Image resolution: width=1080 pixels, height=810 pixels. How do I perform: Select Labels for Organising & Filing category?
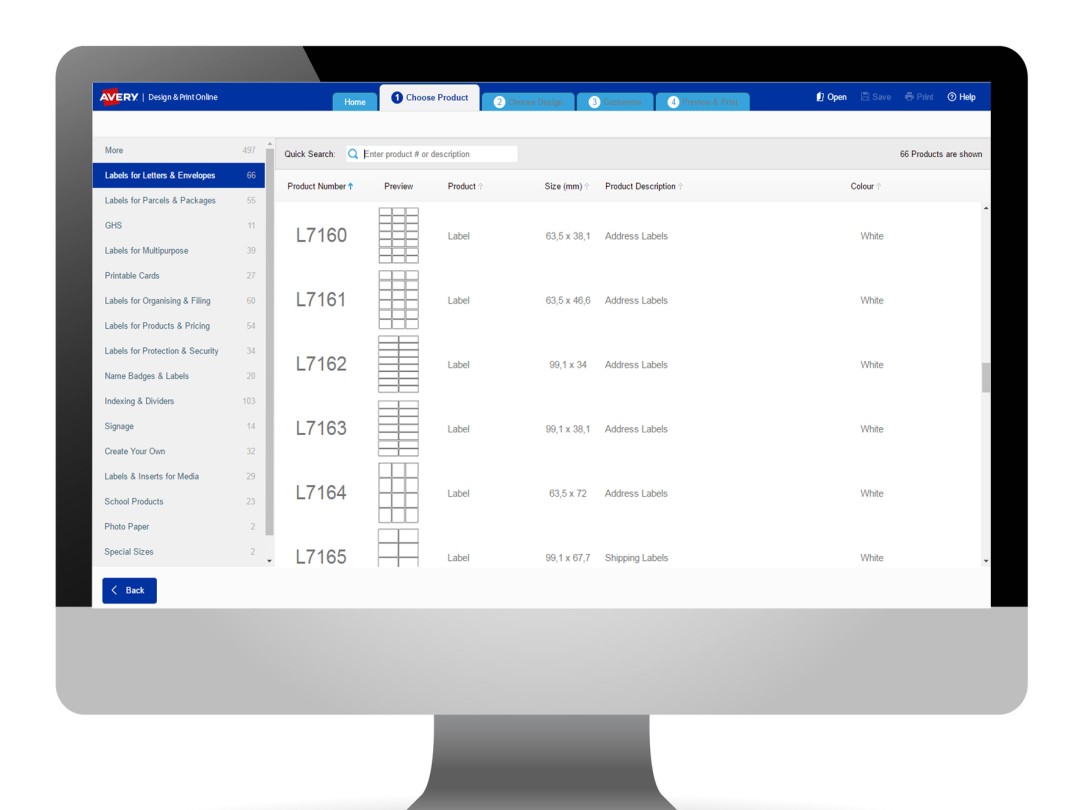pyautogui.click(x=179, y=301)
